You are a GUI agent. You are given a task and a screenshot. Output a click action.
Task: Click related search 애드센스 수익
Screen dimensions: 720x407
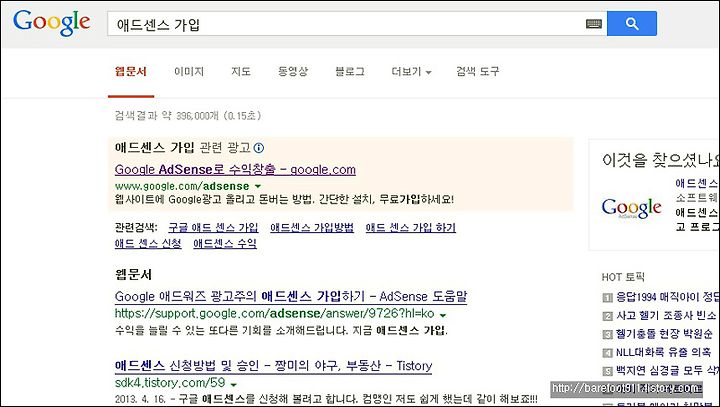coord(225,243)
